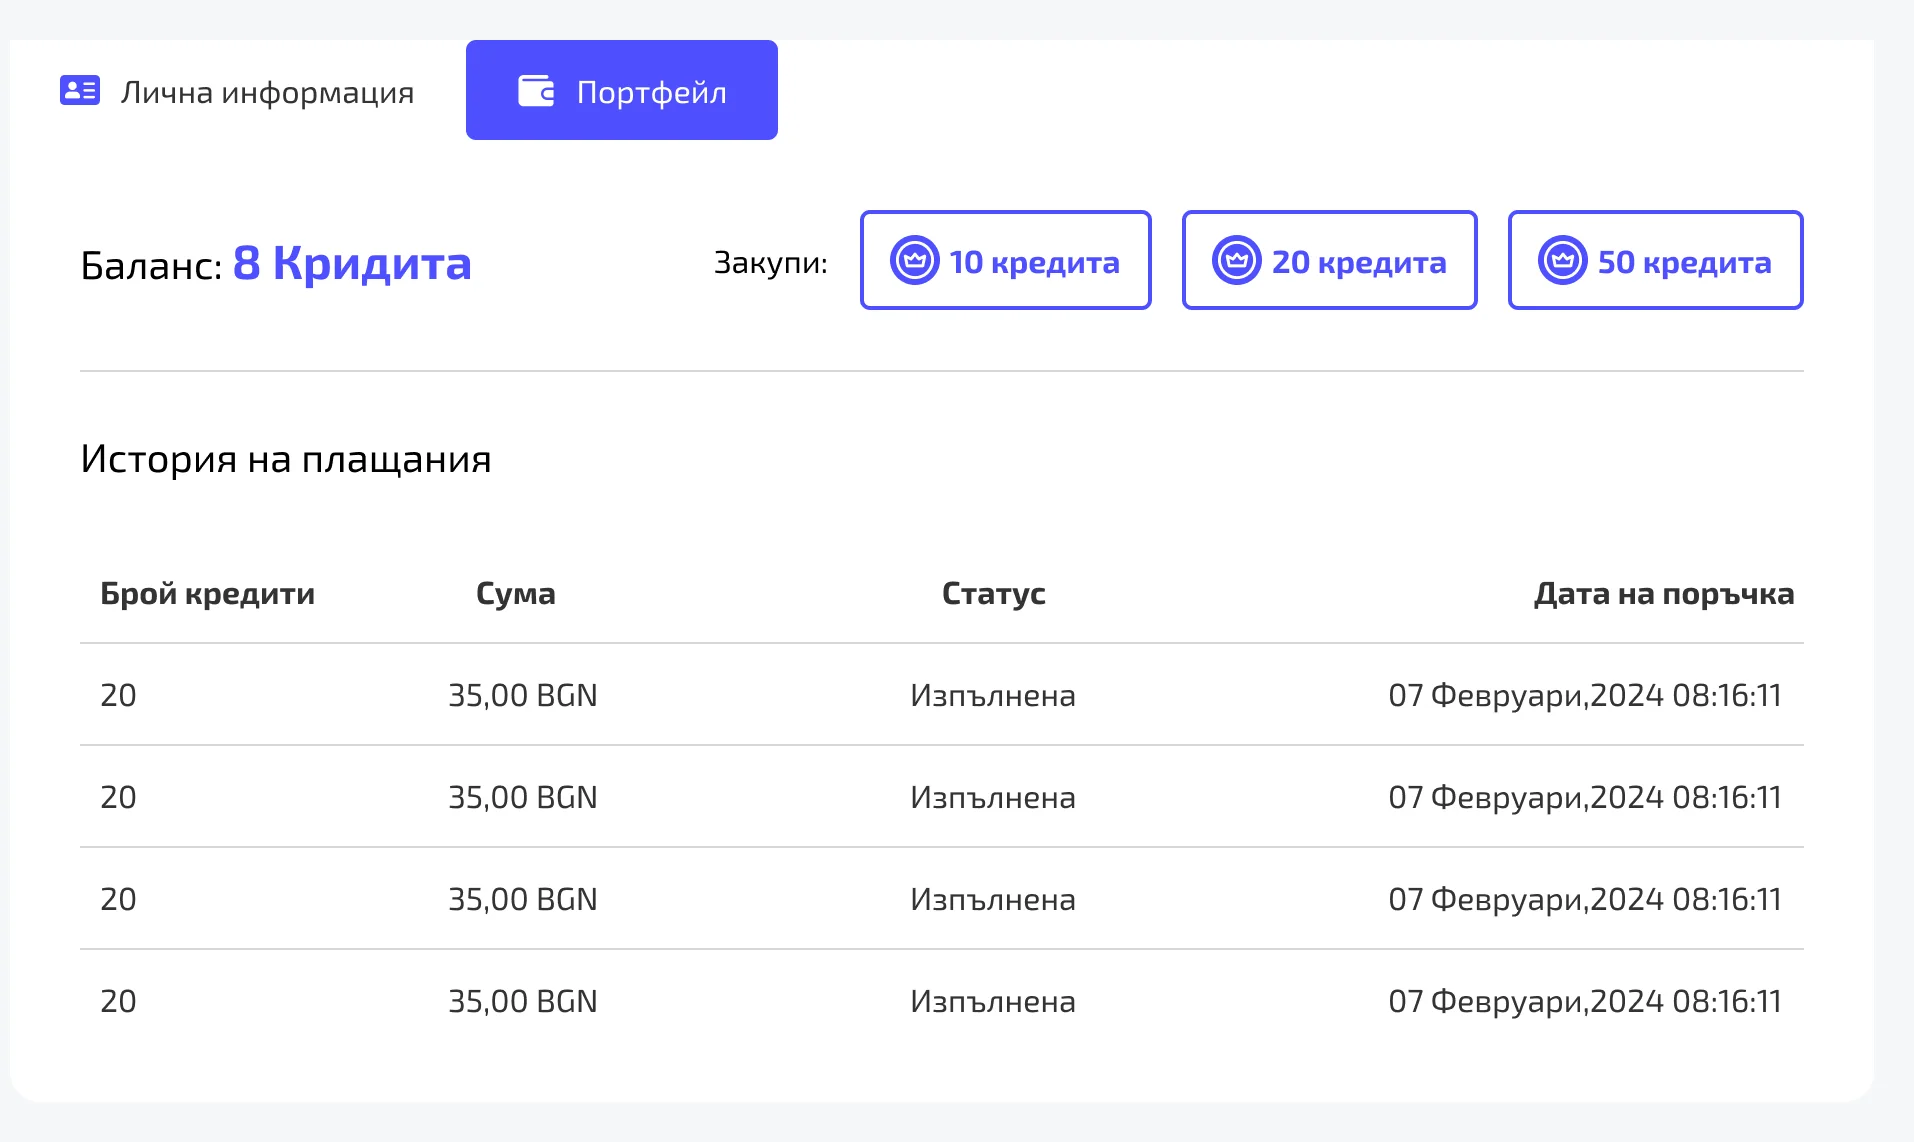Viewport: 1914px width, 1142px height.
Task: Buy the 50 кредита package
Action: tap(1656, 260)
